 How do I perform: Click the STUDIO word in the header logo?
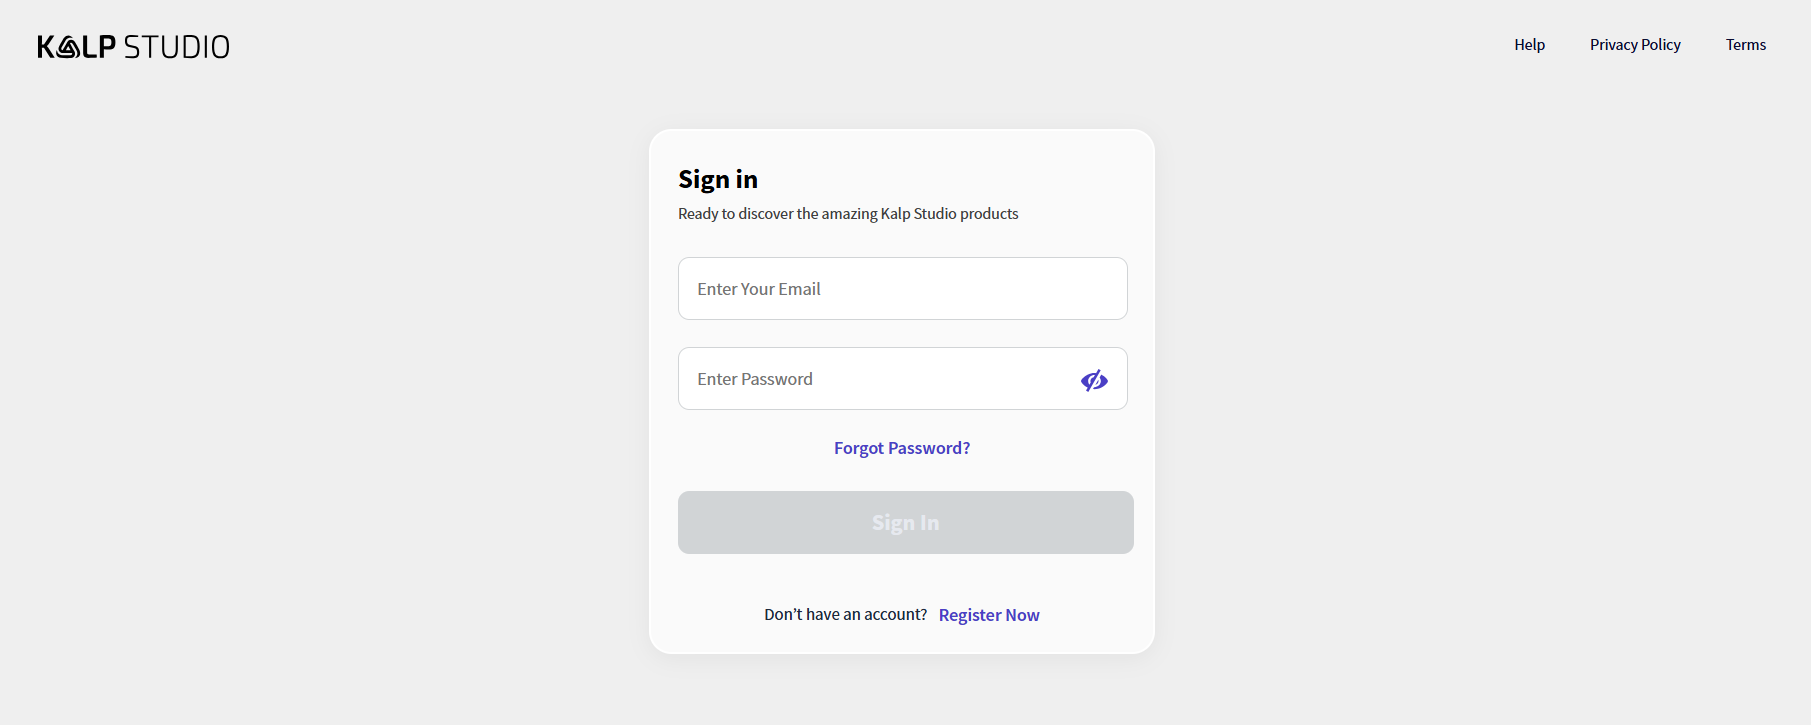click(177, 47)
